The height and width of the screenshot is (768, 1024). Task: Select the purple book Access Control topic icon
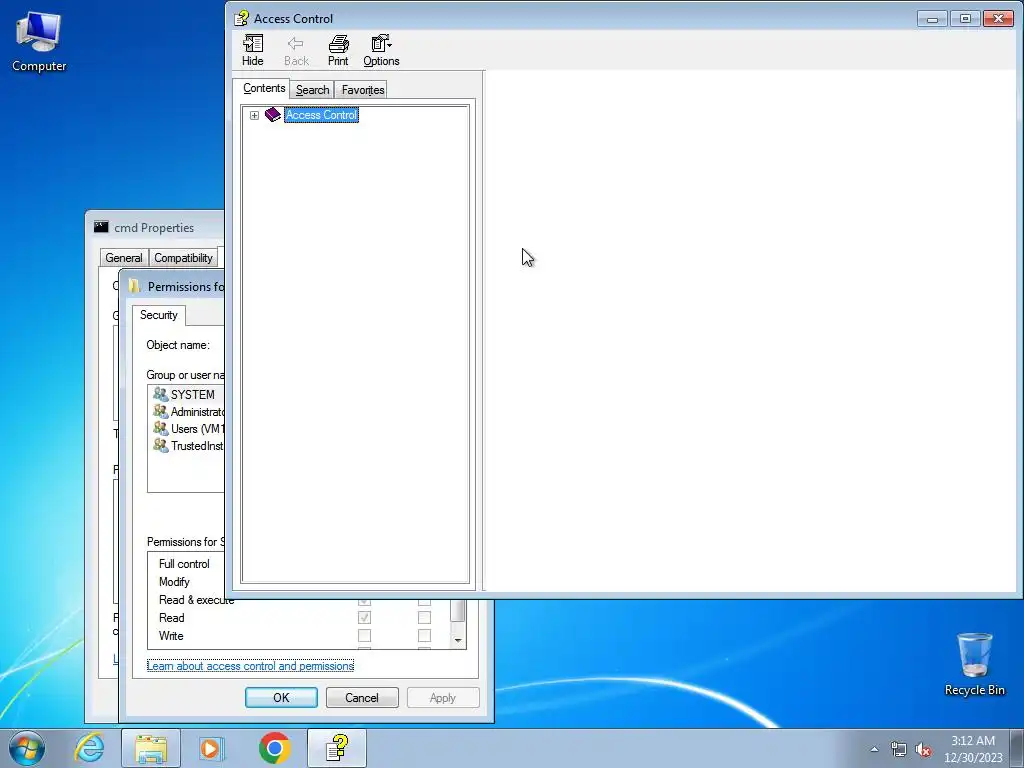272,115
